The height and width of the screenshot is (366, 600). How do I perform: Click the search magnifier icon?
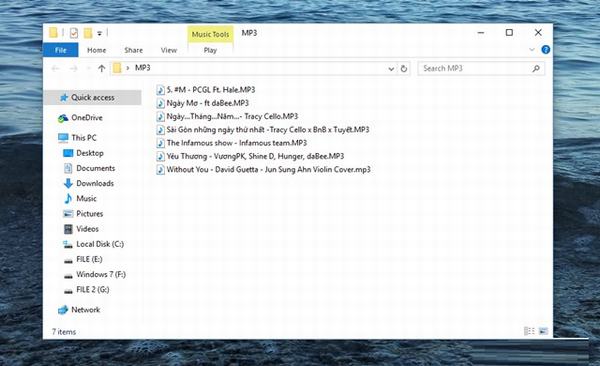[x=536, y=69]
